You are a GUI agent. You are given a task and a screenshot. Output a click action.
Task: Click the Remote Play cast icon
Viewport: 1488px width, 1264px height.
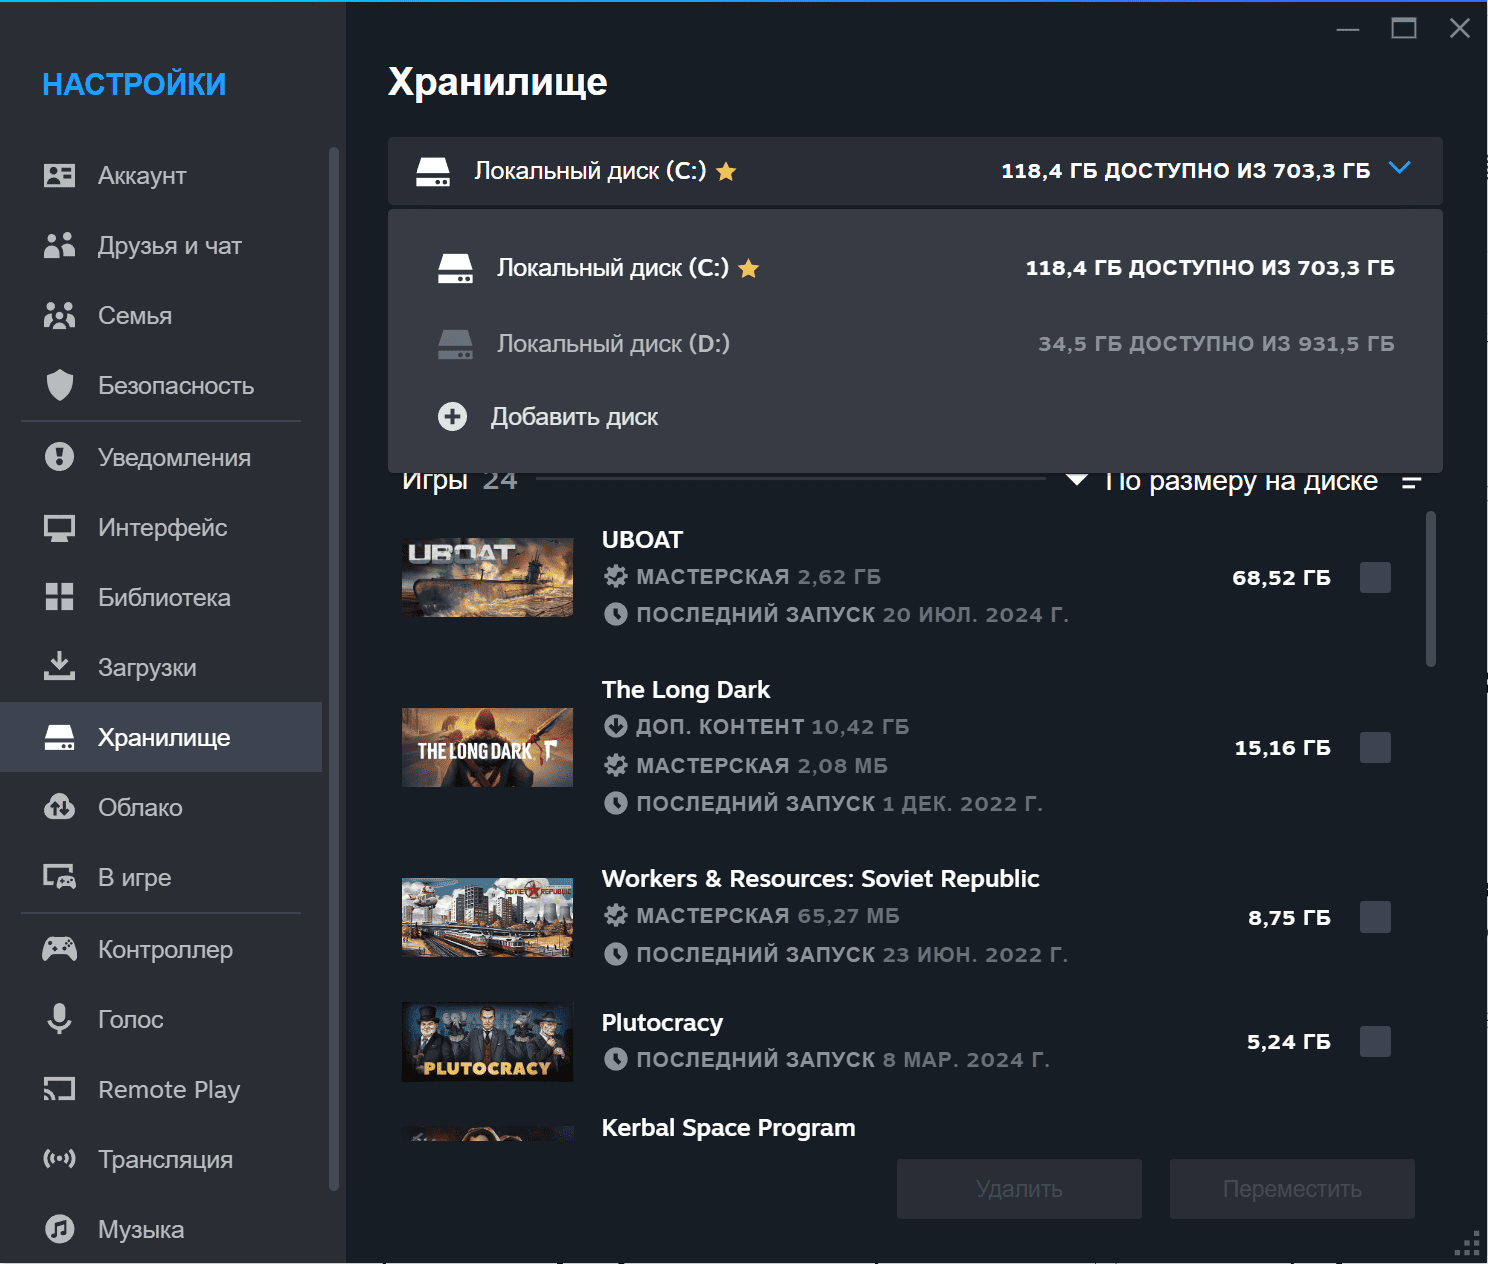tap(59, 1089)
